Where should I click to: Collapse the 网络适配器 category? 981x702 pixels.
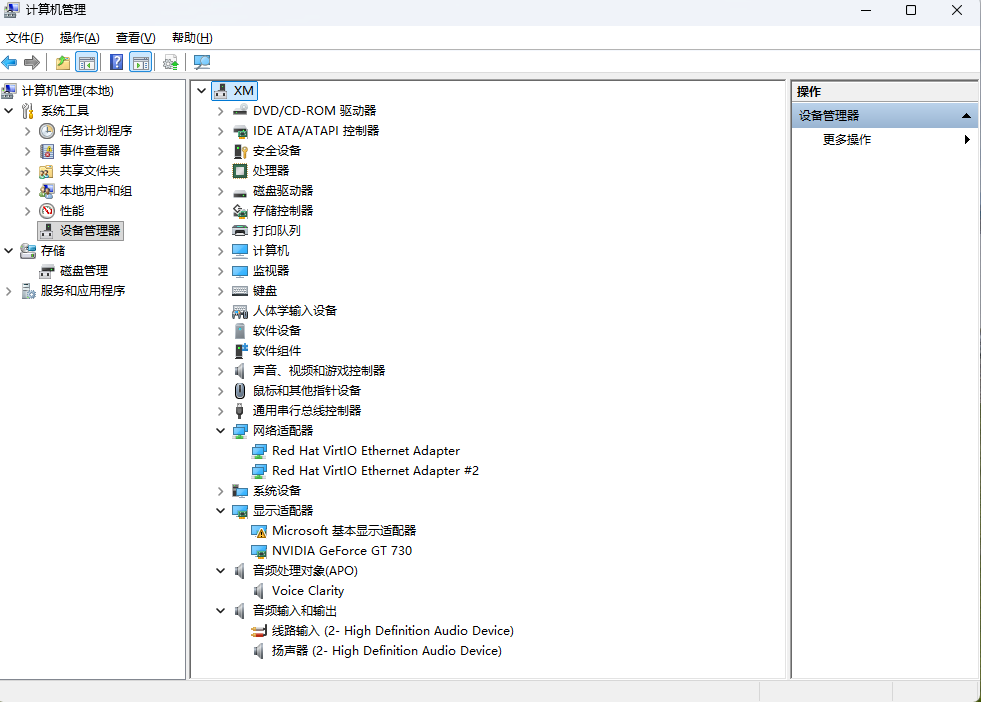(x=222, y=430)
